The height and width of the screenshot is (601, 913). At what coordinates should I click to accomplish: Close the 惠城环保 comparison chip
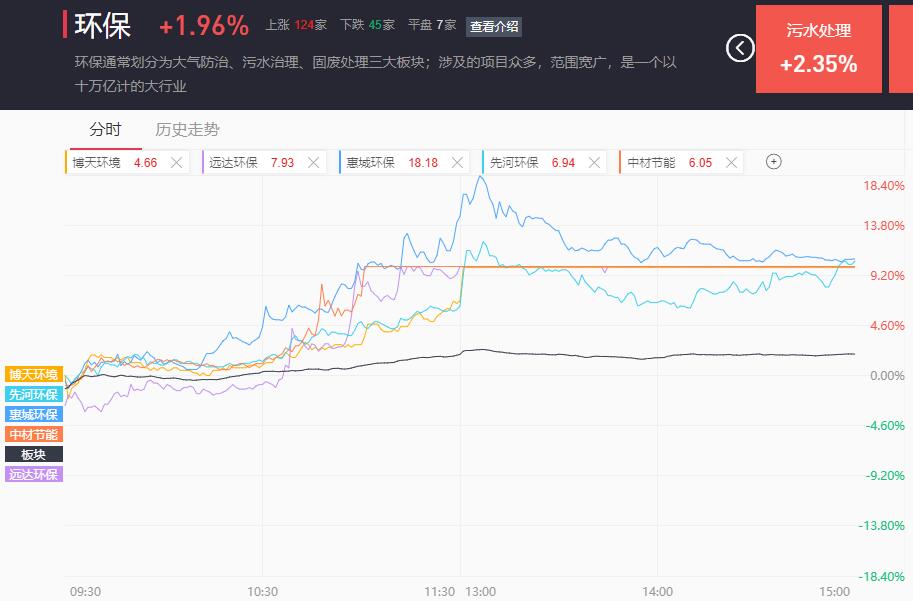coord(458,162)
